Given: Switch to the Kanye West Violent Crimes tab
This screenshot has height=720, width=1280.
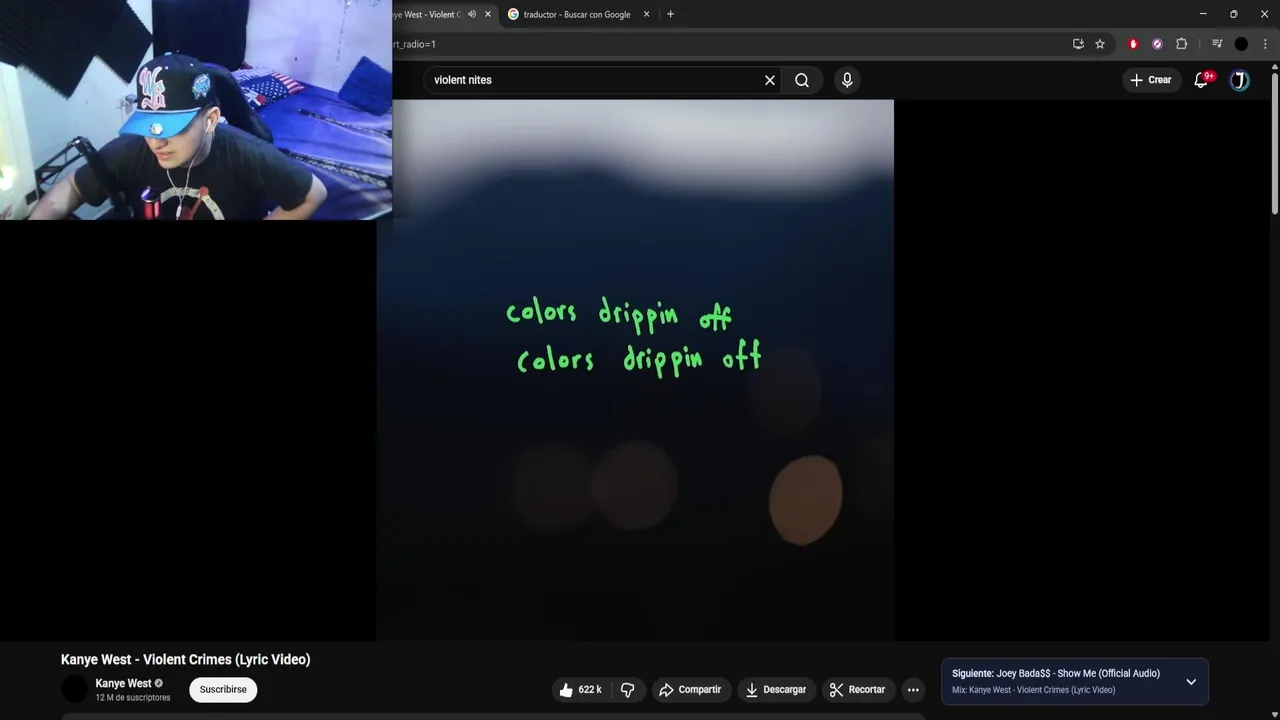Looking at the screenshot, I should [428, 14].
